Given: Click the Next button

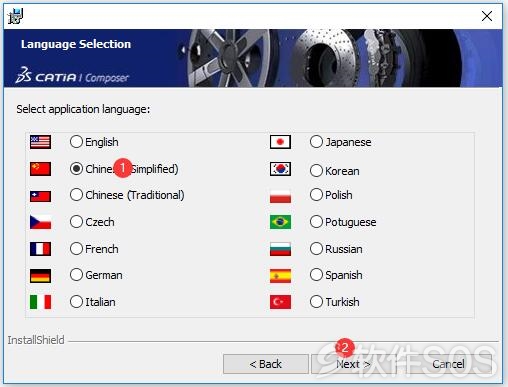Looking at the screenshot, I should [x=353, y=364].
